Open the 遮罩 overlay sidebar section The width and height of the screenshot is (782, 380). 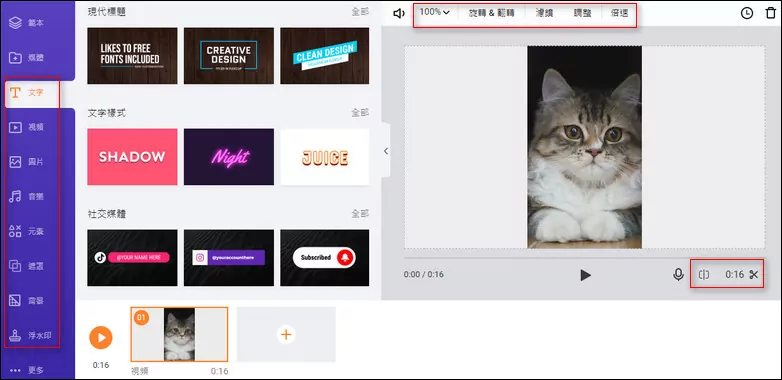click(x=27, y=266)
